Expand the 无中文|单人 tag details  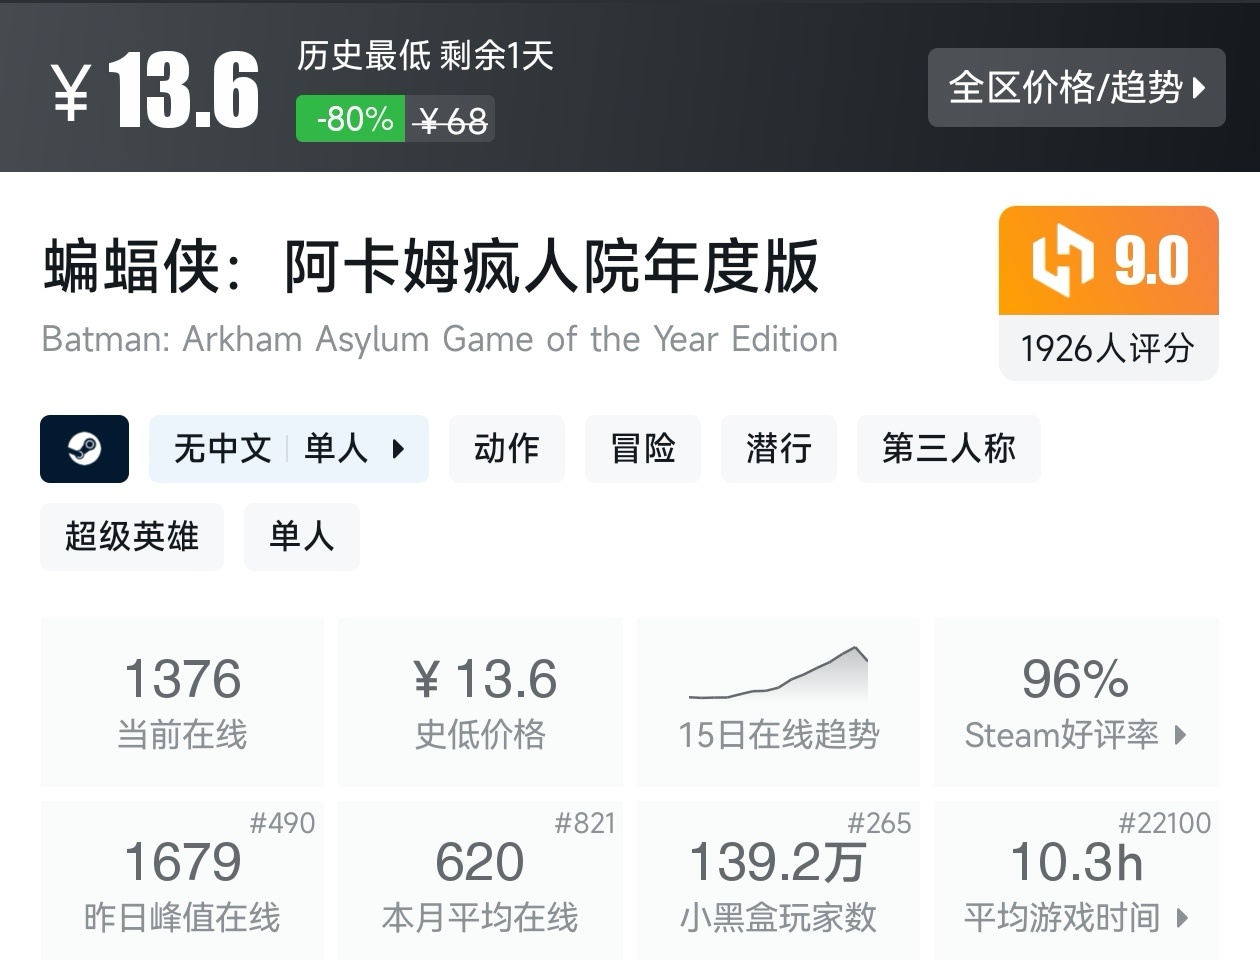click(x=289, y=449)
